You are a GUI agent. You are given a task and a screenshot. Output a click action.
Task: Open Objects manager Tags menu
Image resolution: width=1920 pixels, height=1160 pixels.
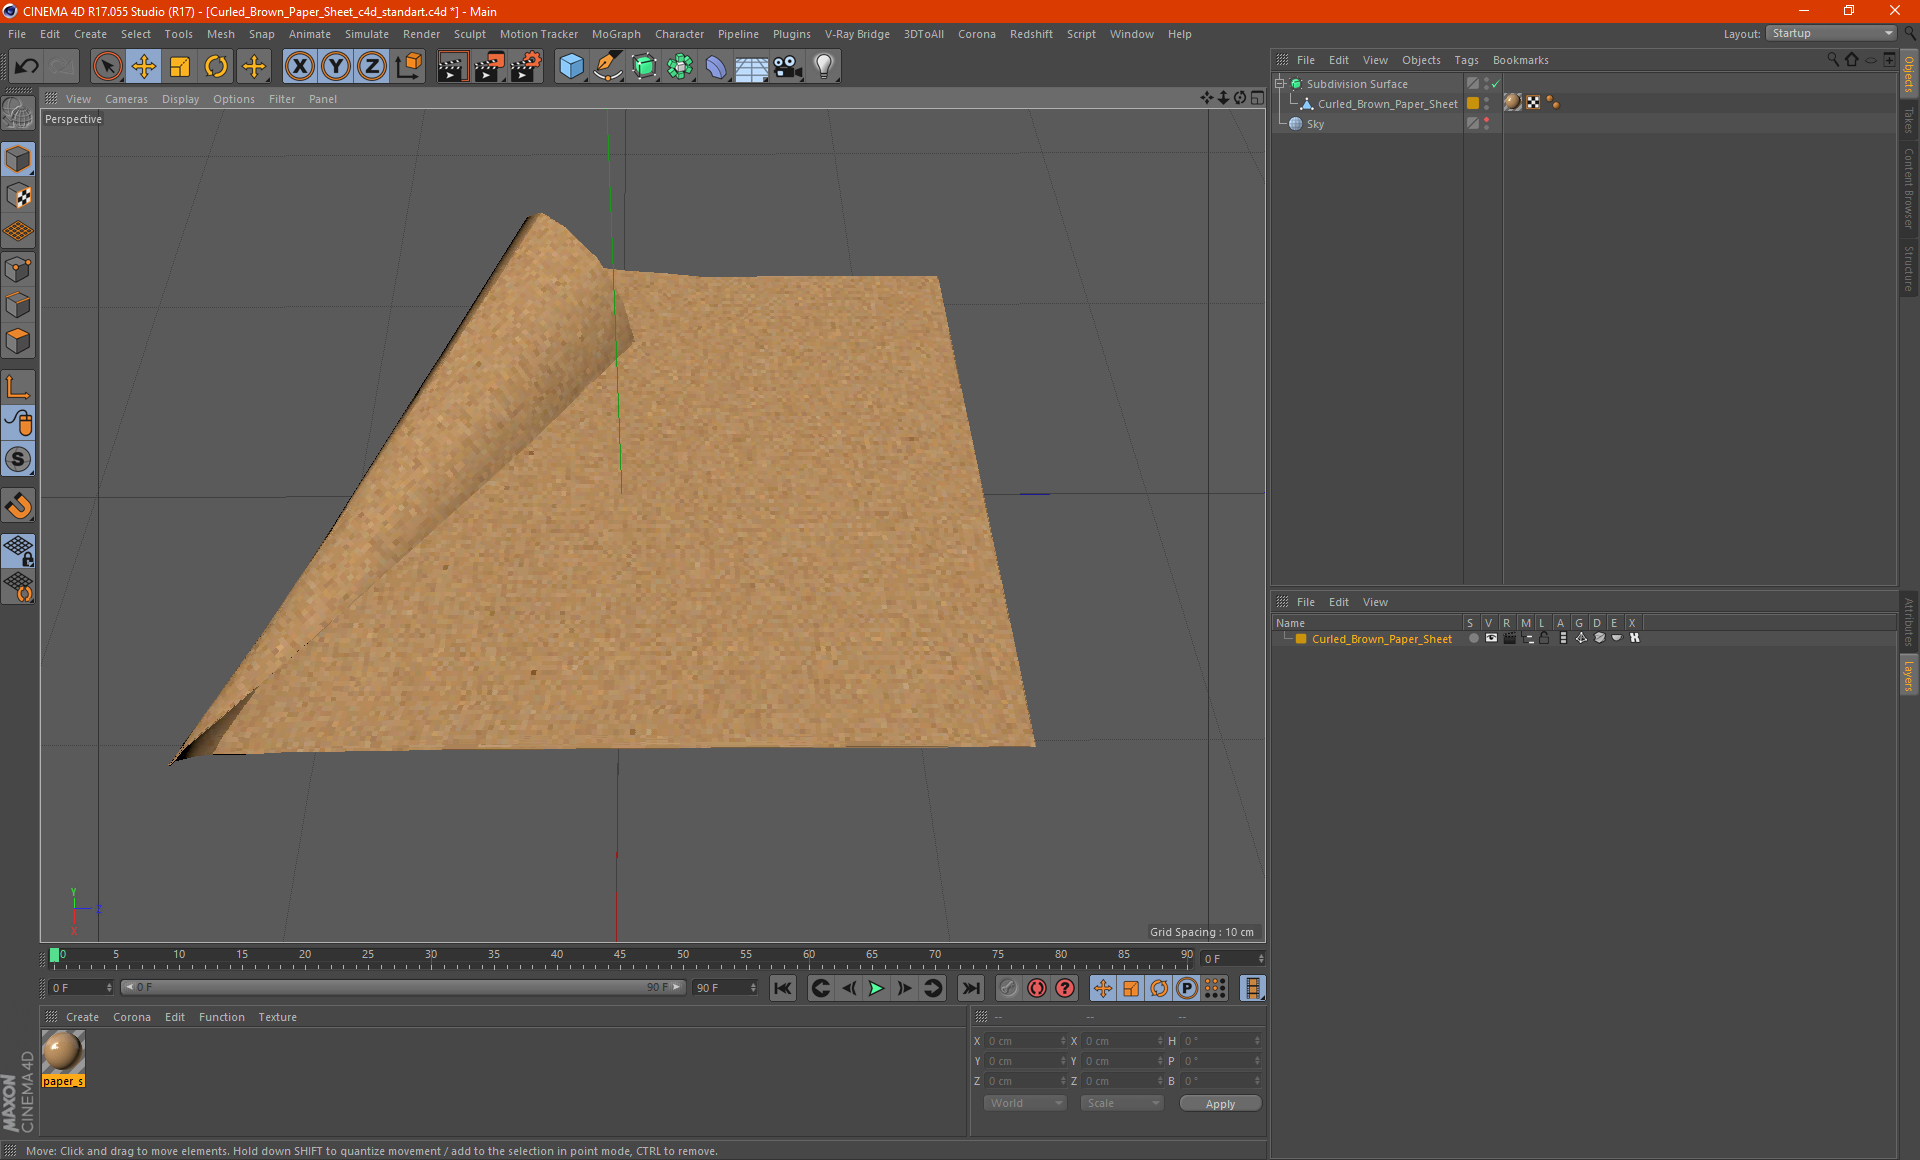pyautogui.click(x=1466, y=60)
